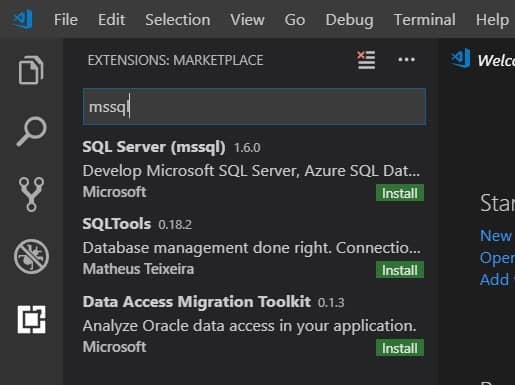
Task: Click version 0.18.2 of SQLTools
Action: [175, 224]
